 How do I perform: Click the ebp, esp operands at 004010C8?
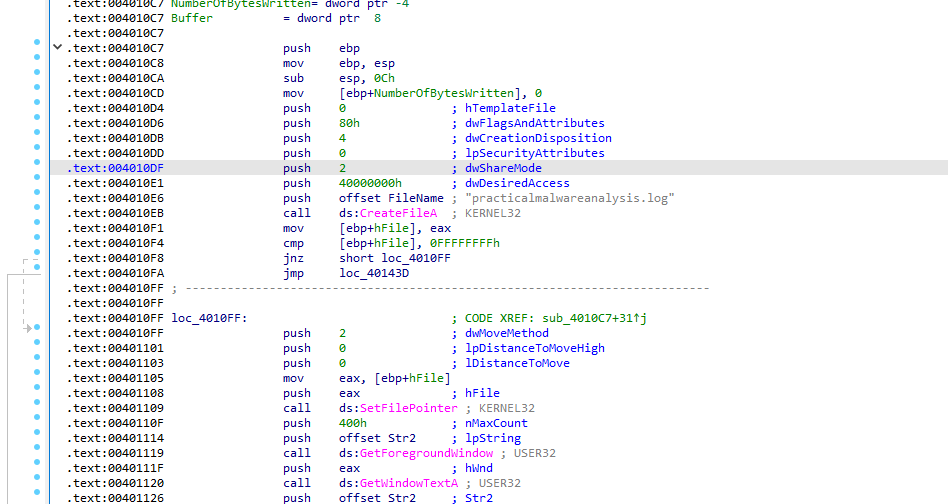[367, 63]
